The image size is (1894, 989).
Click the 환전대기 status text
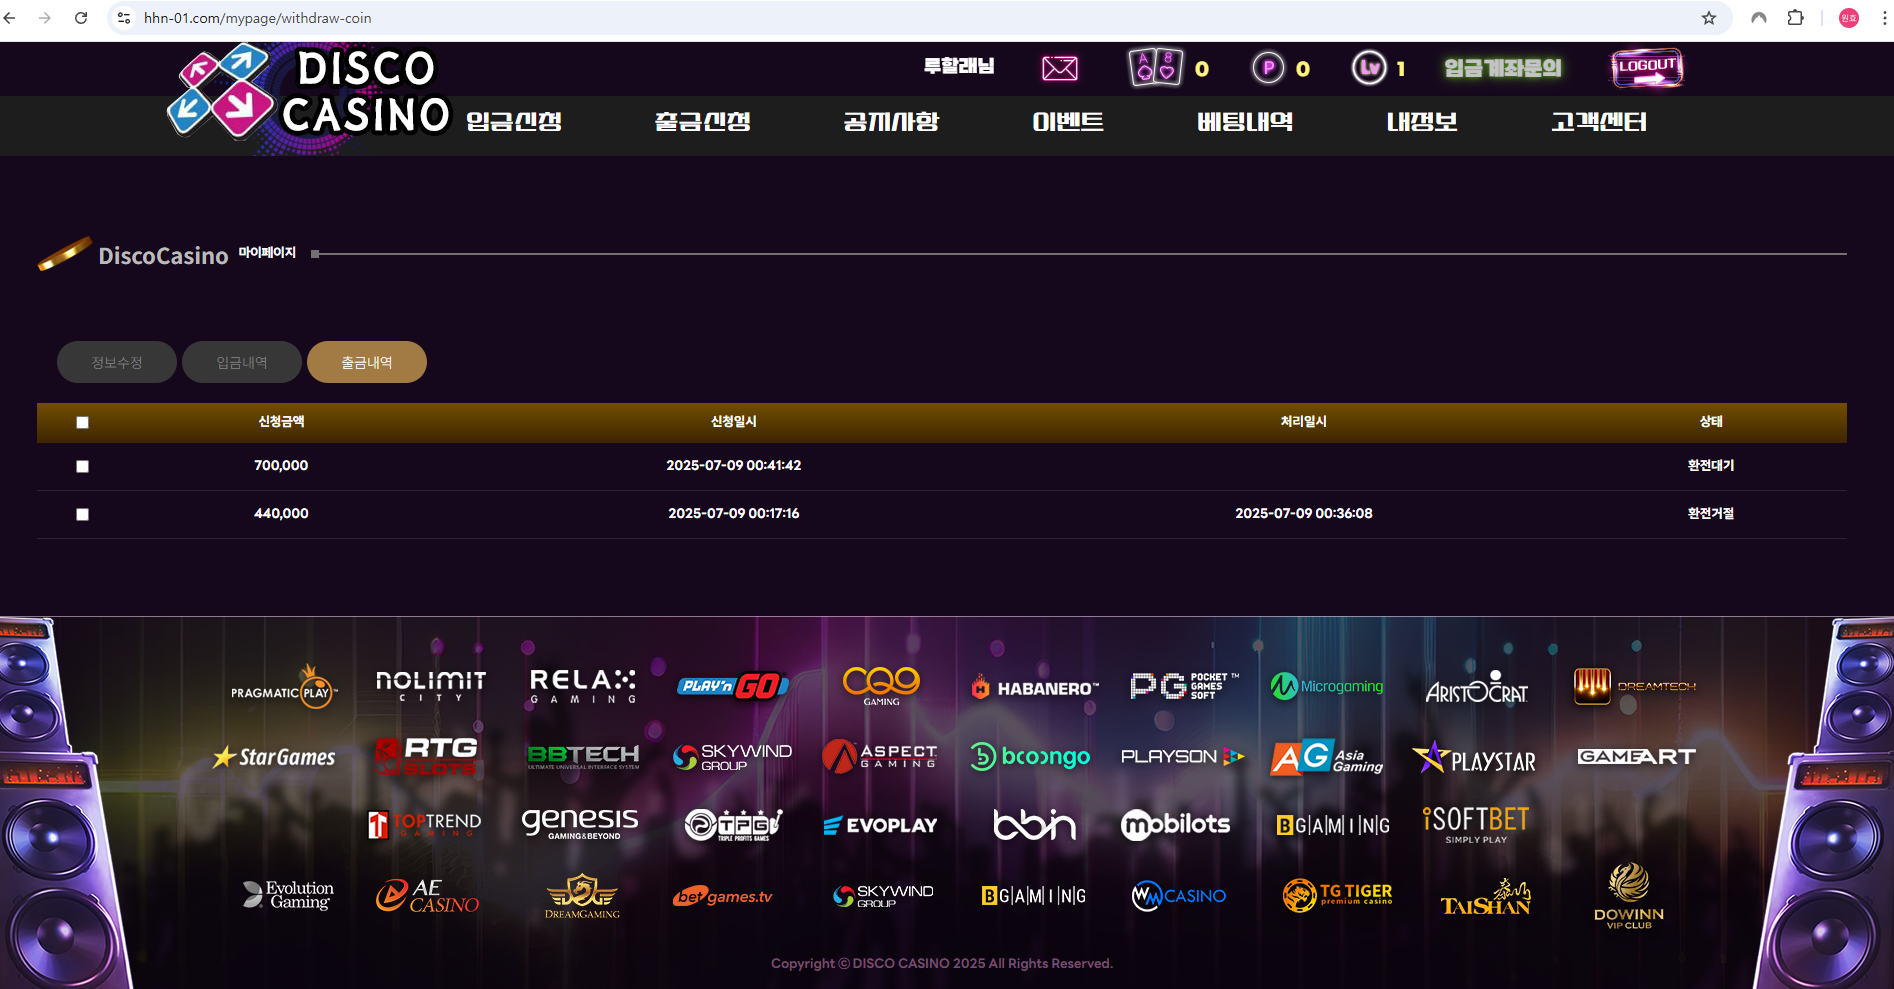click(x=1711, y=465)
